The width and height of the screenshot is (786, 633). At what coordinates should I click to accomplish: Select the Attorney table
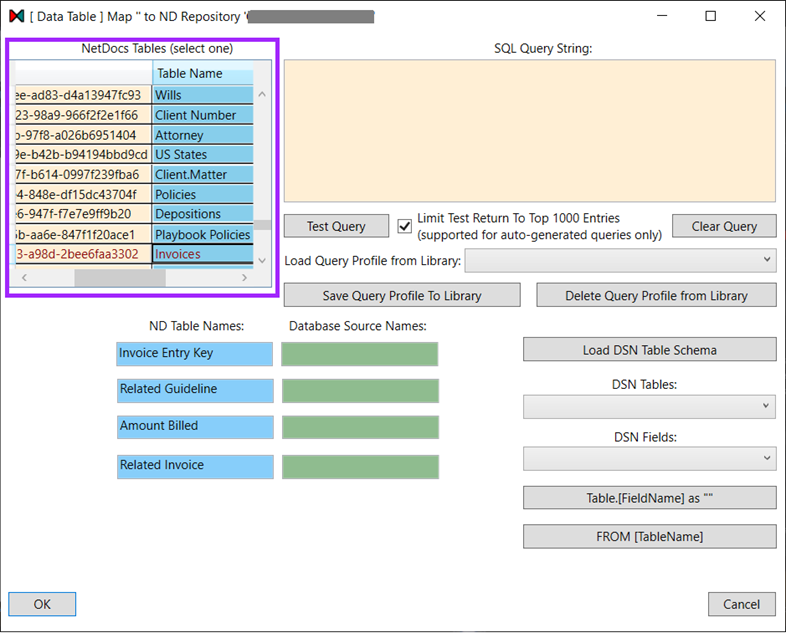203,135
